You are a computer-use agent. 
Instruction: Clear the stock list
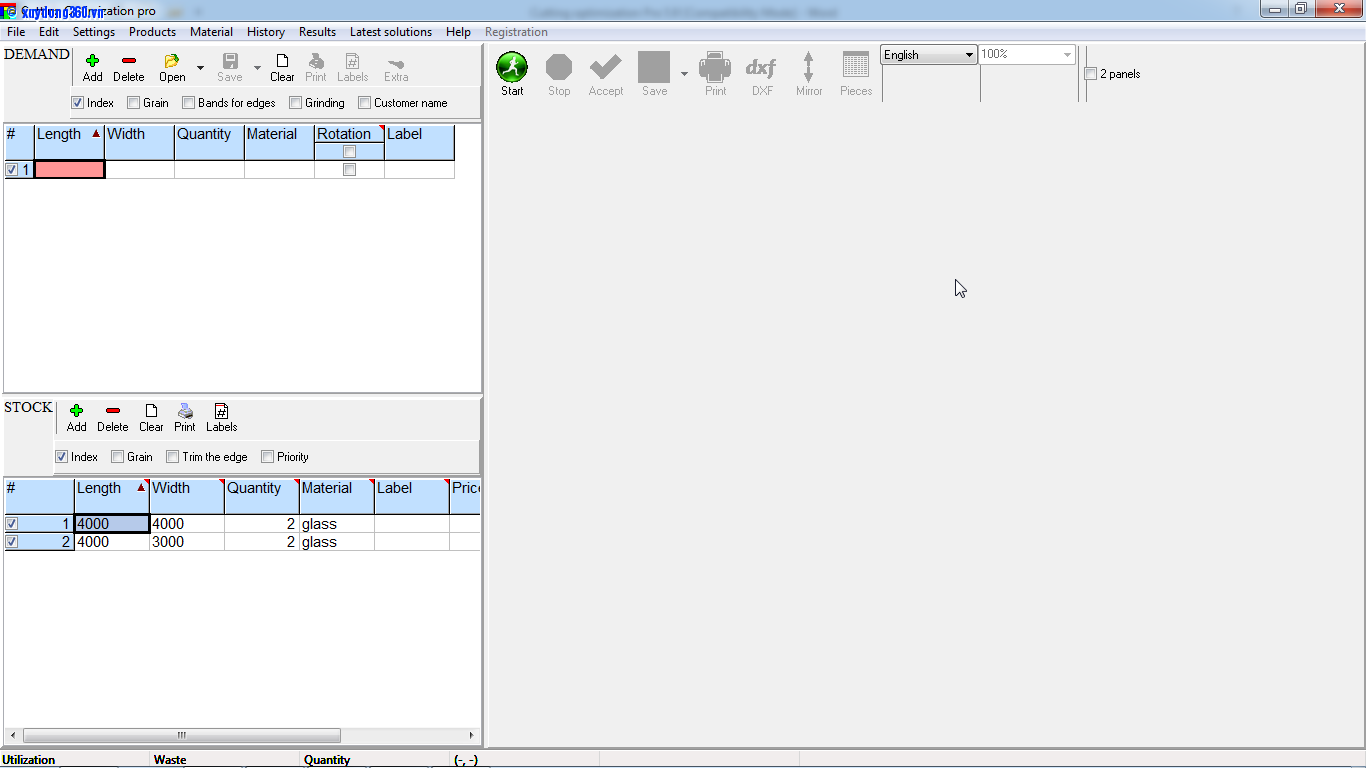[x=151, y=417]
